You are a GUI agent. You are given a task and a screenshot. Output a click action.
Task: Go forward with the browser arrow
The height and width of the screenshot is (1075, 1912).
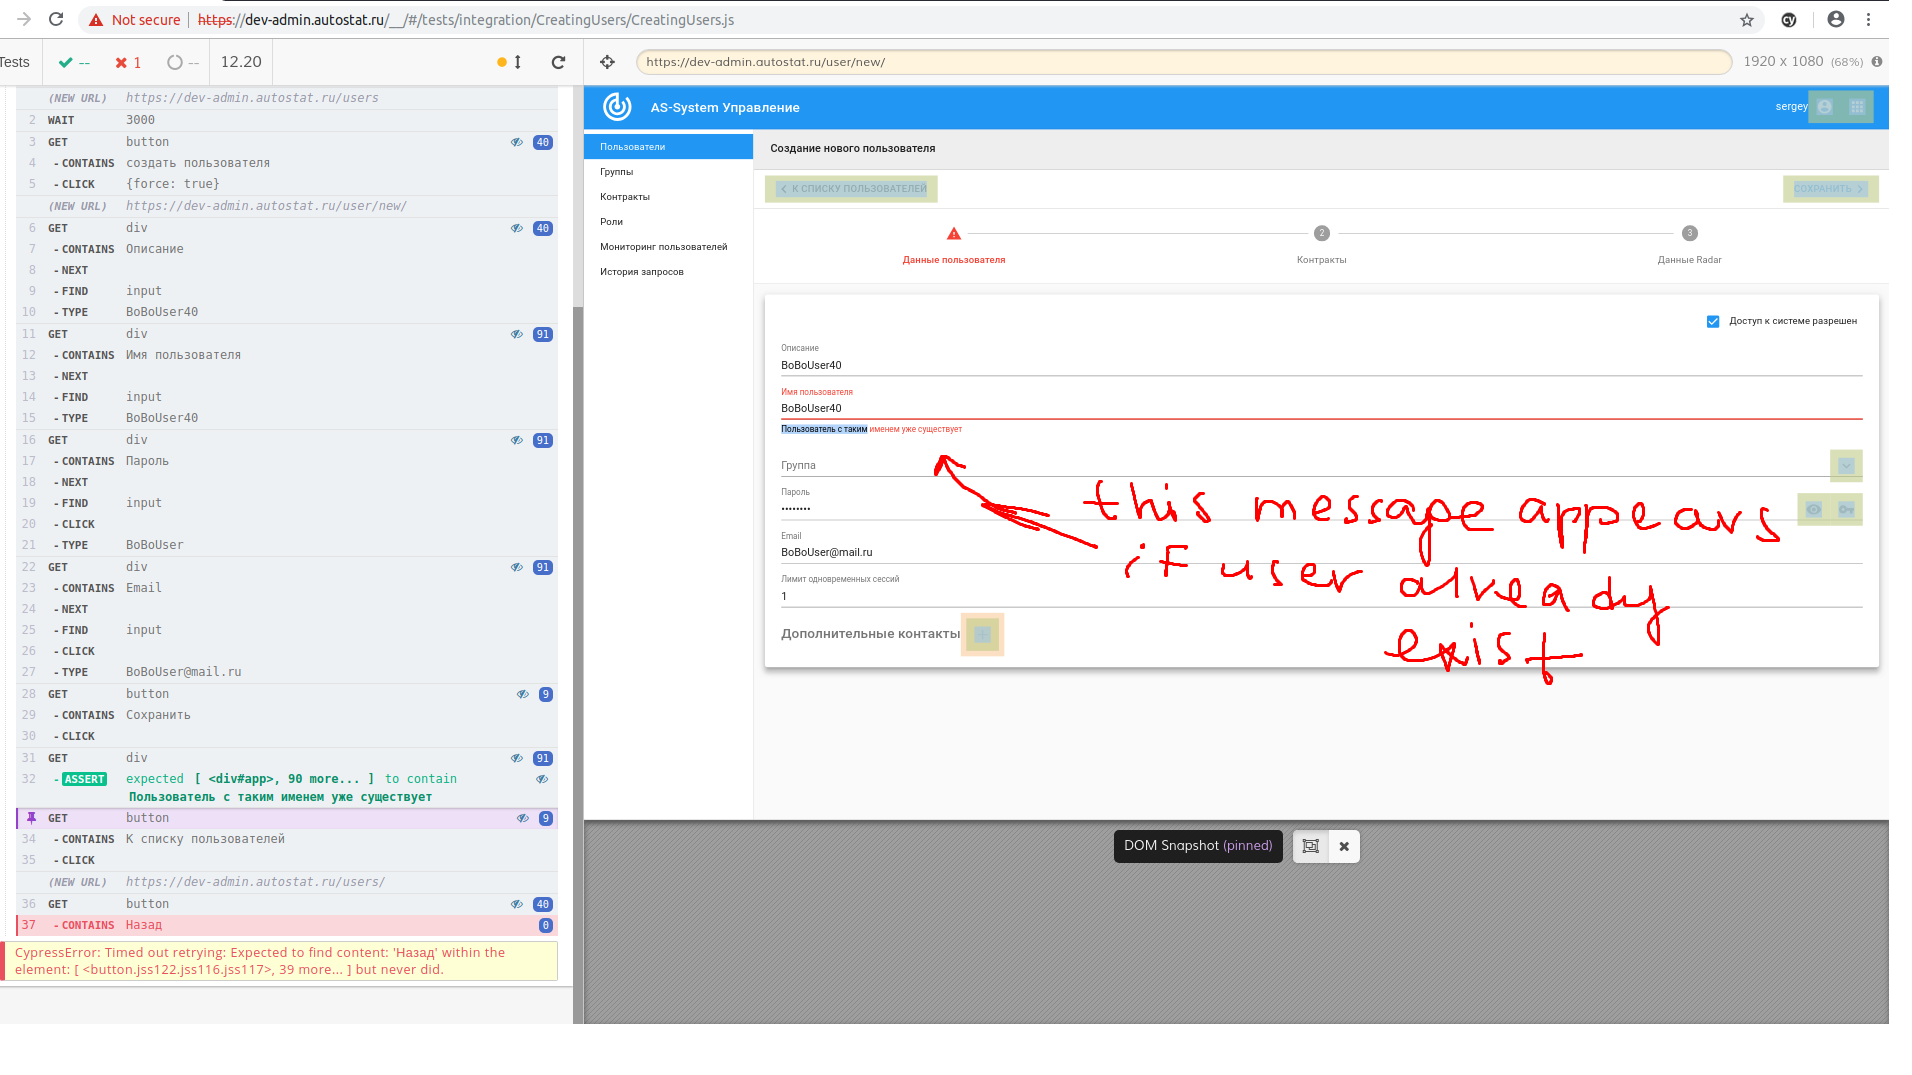click(24, 20)
